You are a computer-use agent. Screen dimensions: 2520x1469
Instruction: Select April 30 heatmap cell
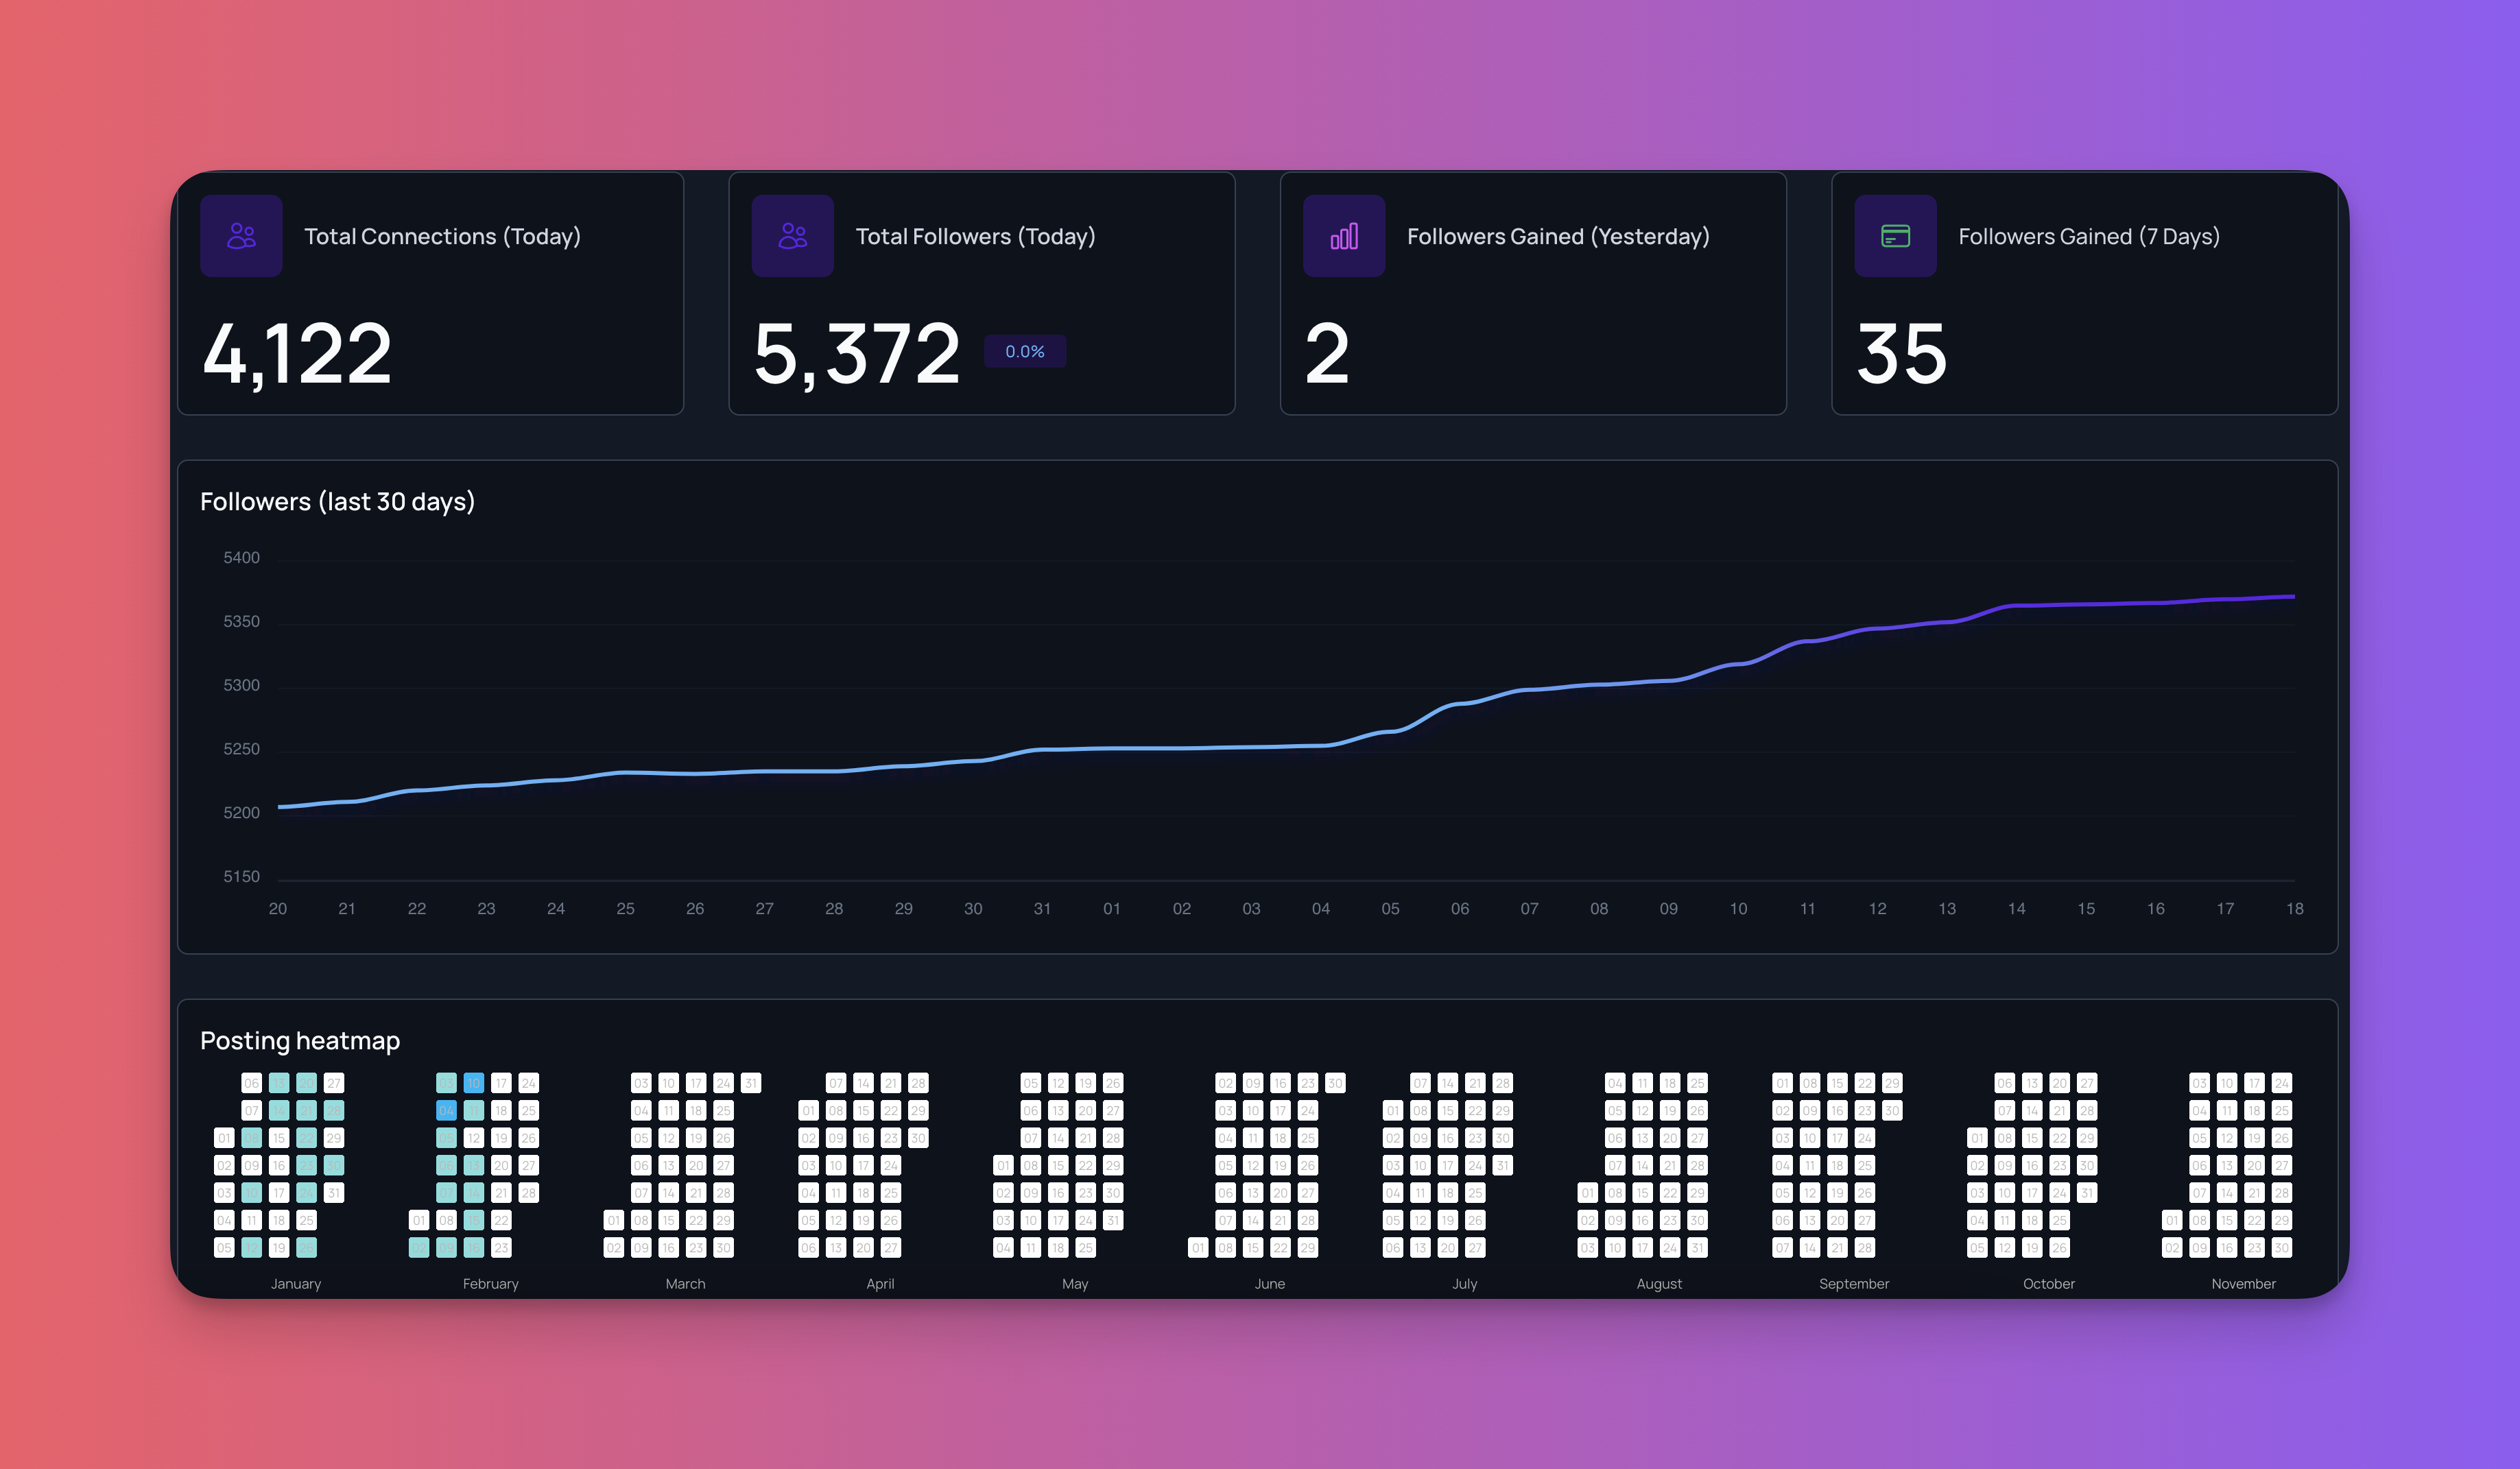(918, 1138)
